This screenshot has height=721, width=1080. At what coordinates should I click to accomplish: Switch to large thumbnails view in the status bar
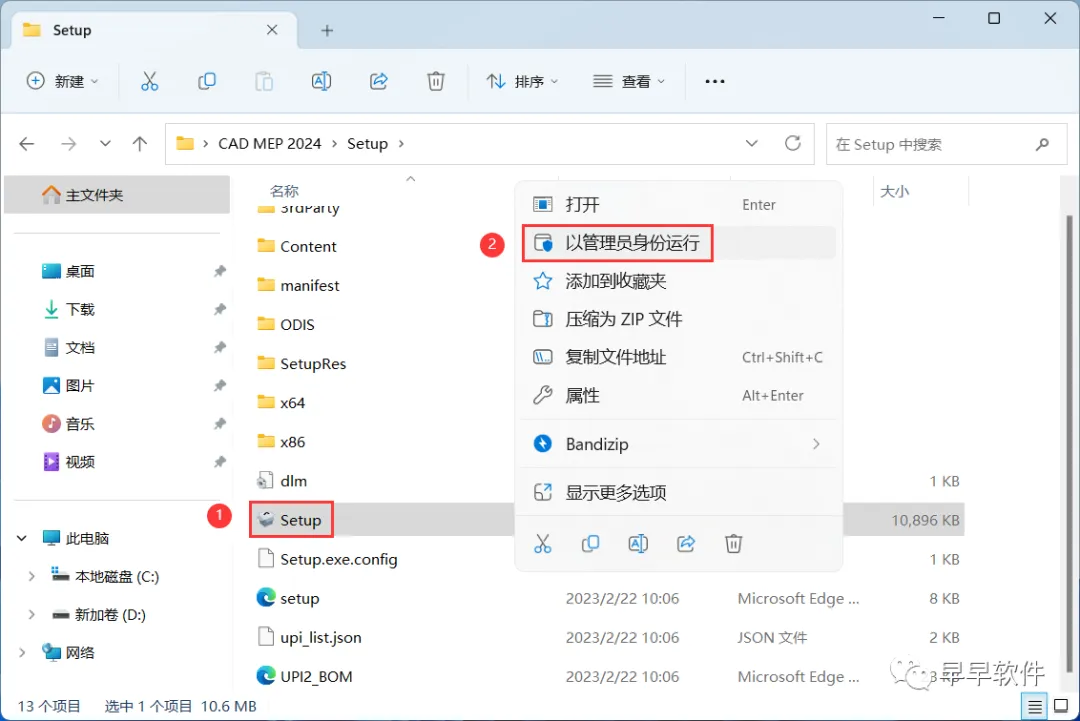point(1061,707)
